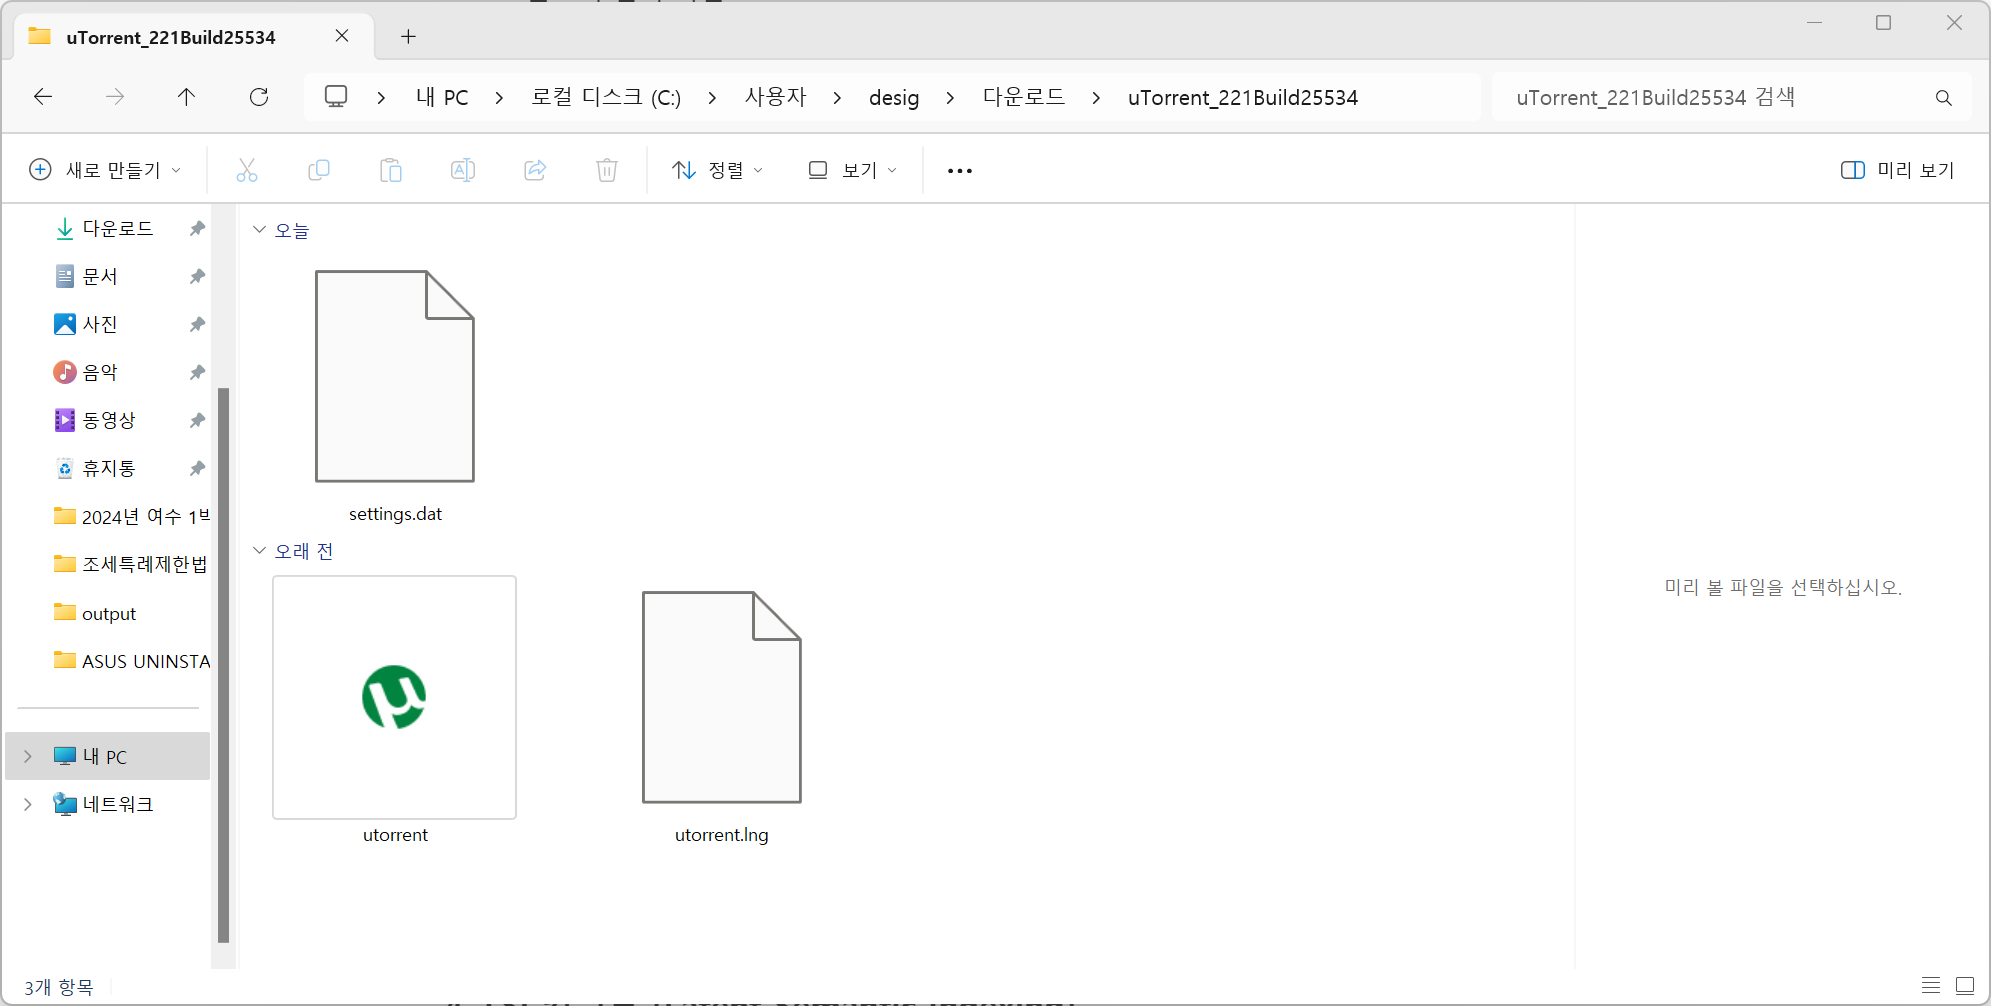The width and height of the screenshot is (1991, 1006).
Task: Switch to large thumbnails view icon in status bar
Action: tap(1965, 986)
